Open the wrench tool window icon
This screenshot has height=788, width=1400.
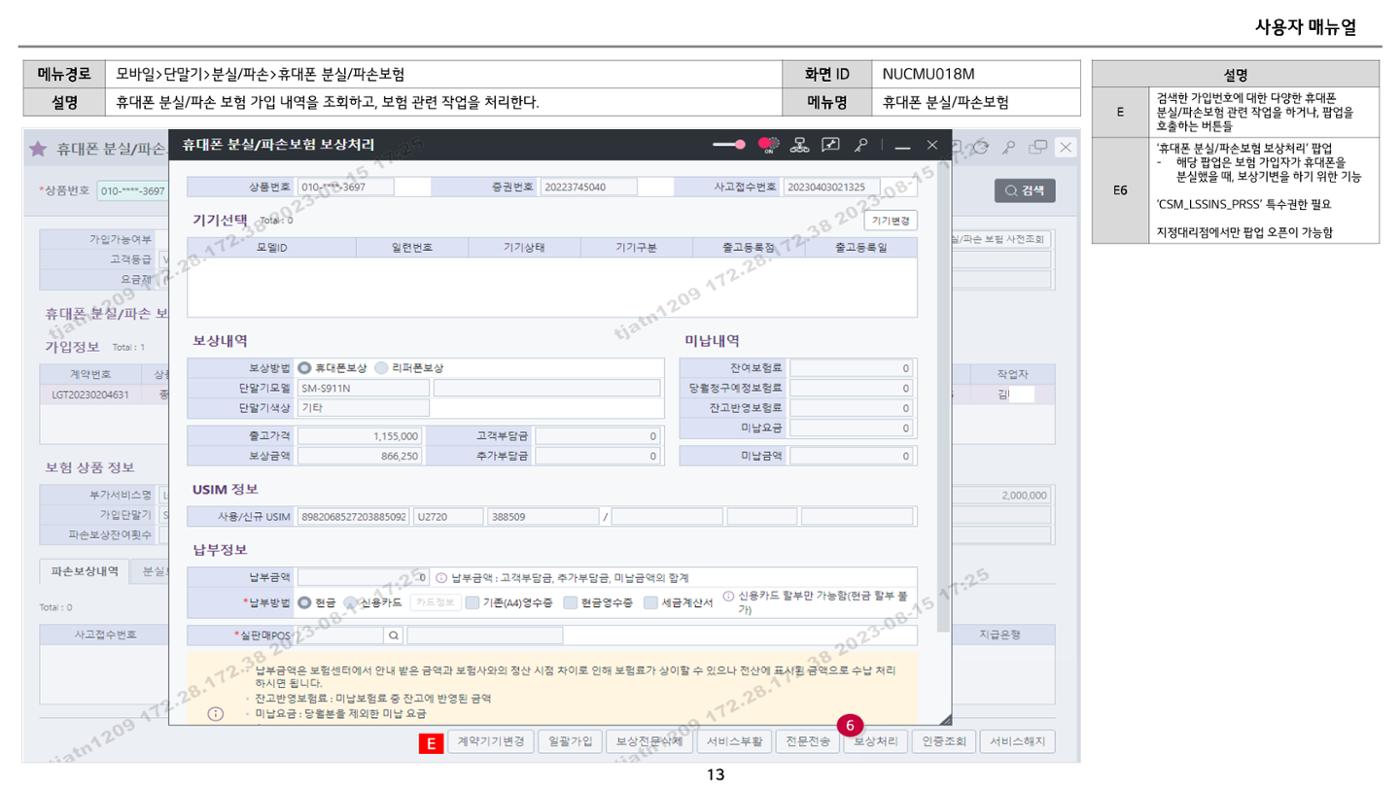[x=830, y=145]
